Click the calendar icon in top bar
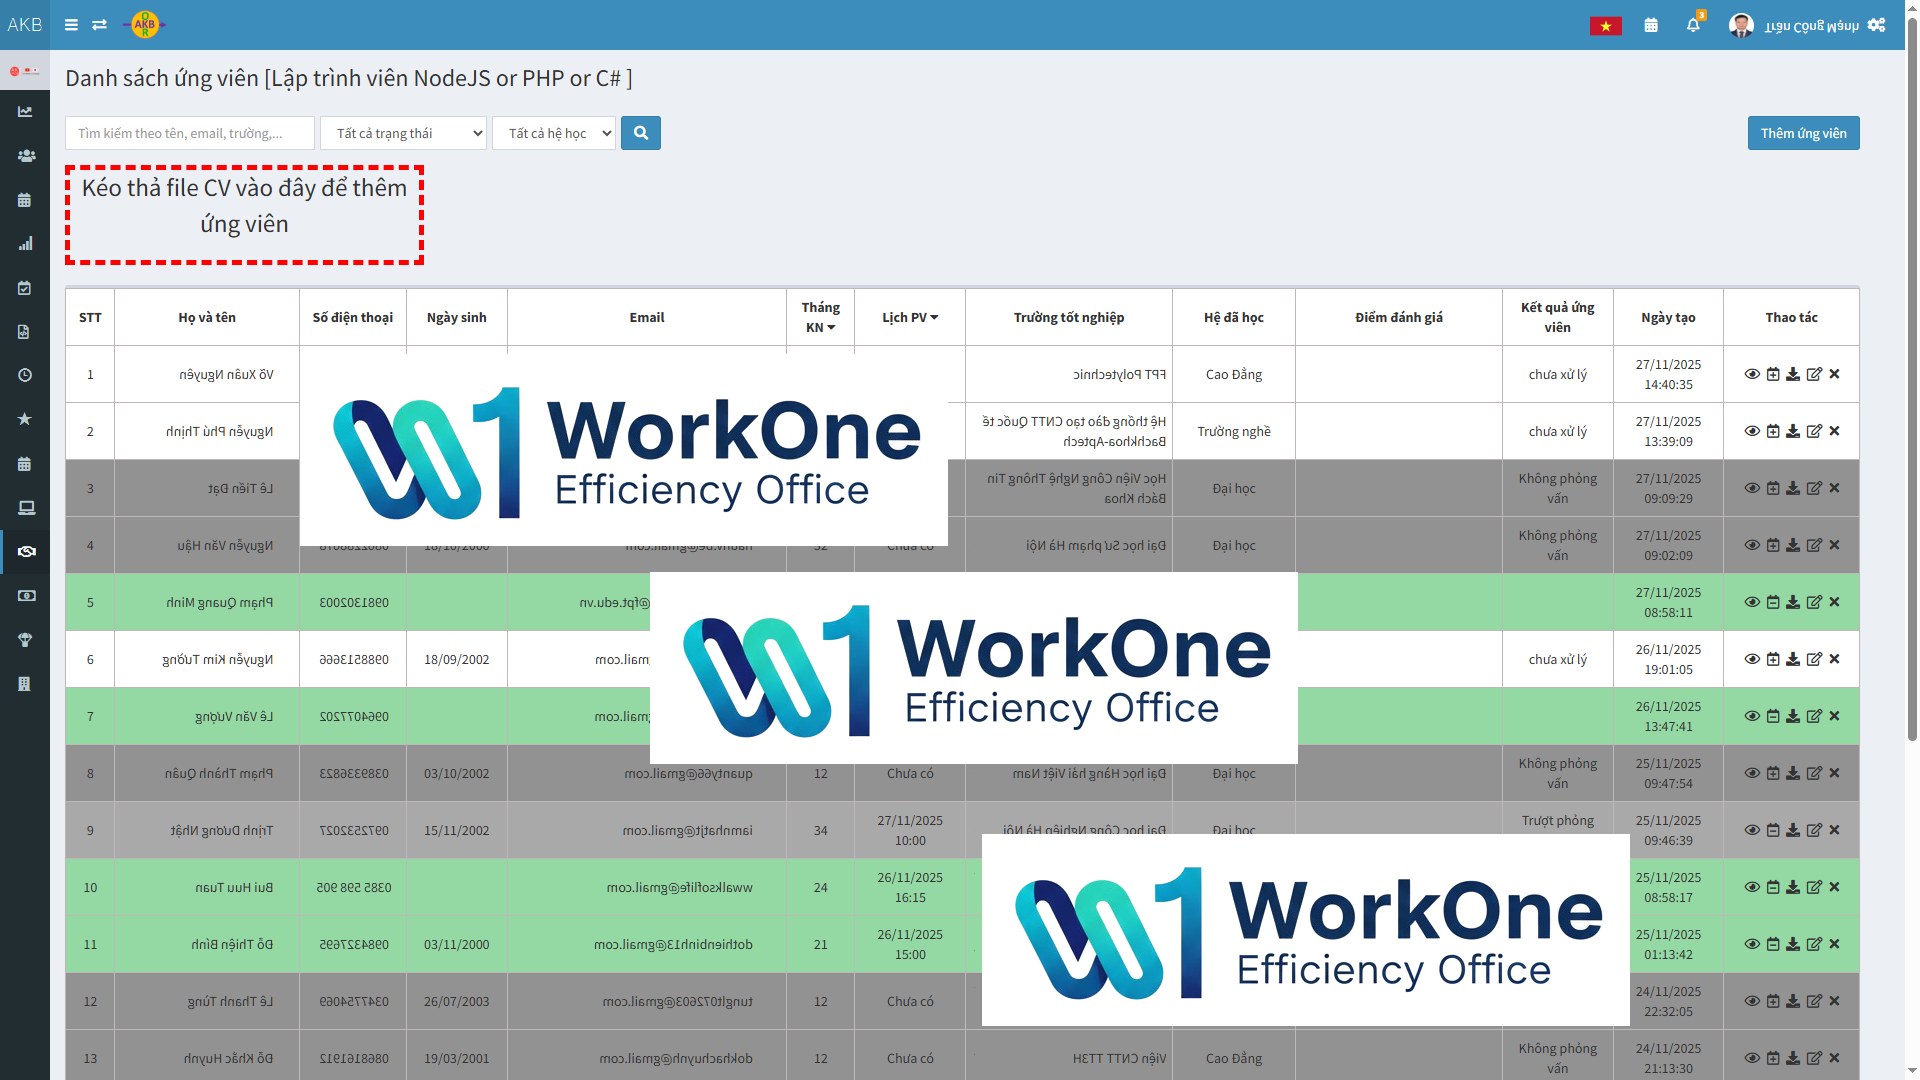The height and width of the screenshot is (1080, 1920). [1651, 25]
